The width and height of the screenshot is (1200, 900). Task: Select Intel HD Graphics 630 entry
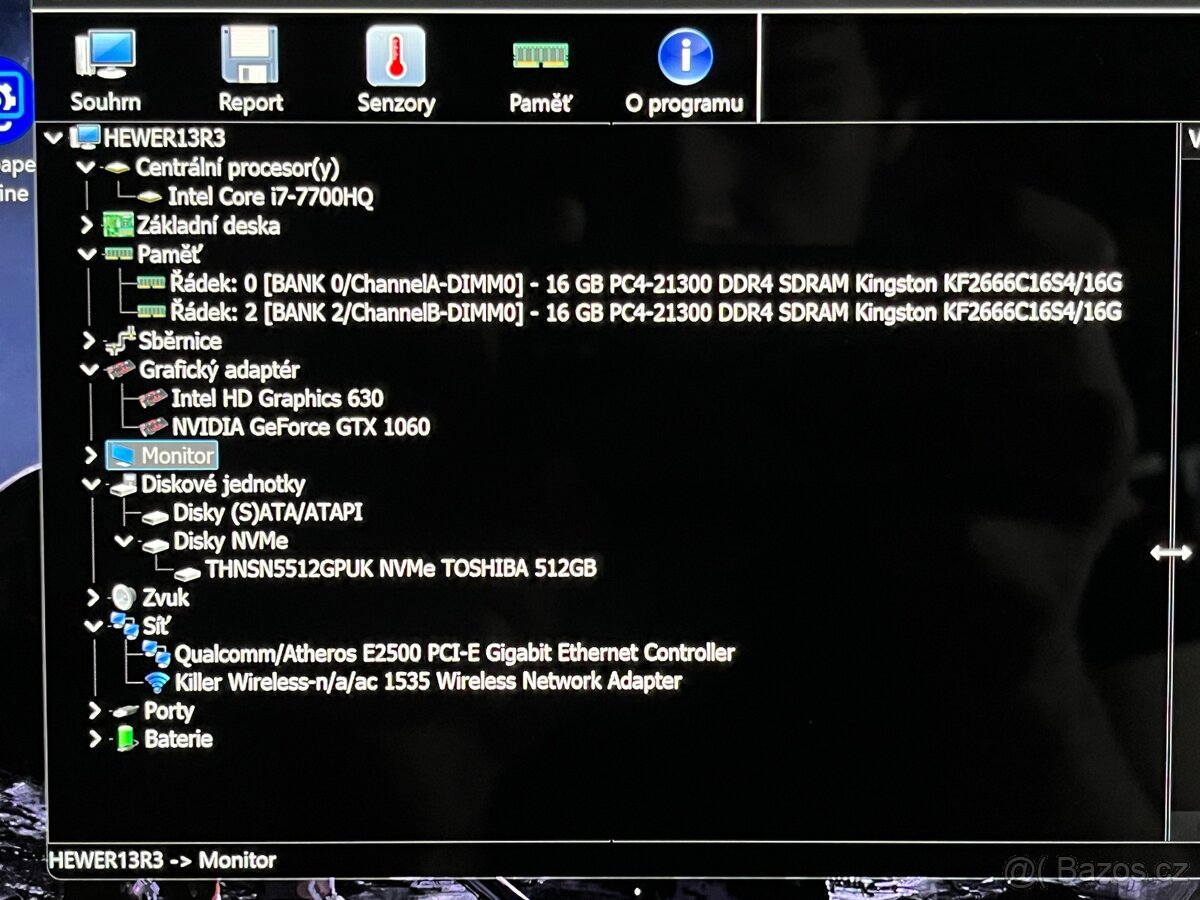coord(277,399)
